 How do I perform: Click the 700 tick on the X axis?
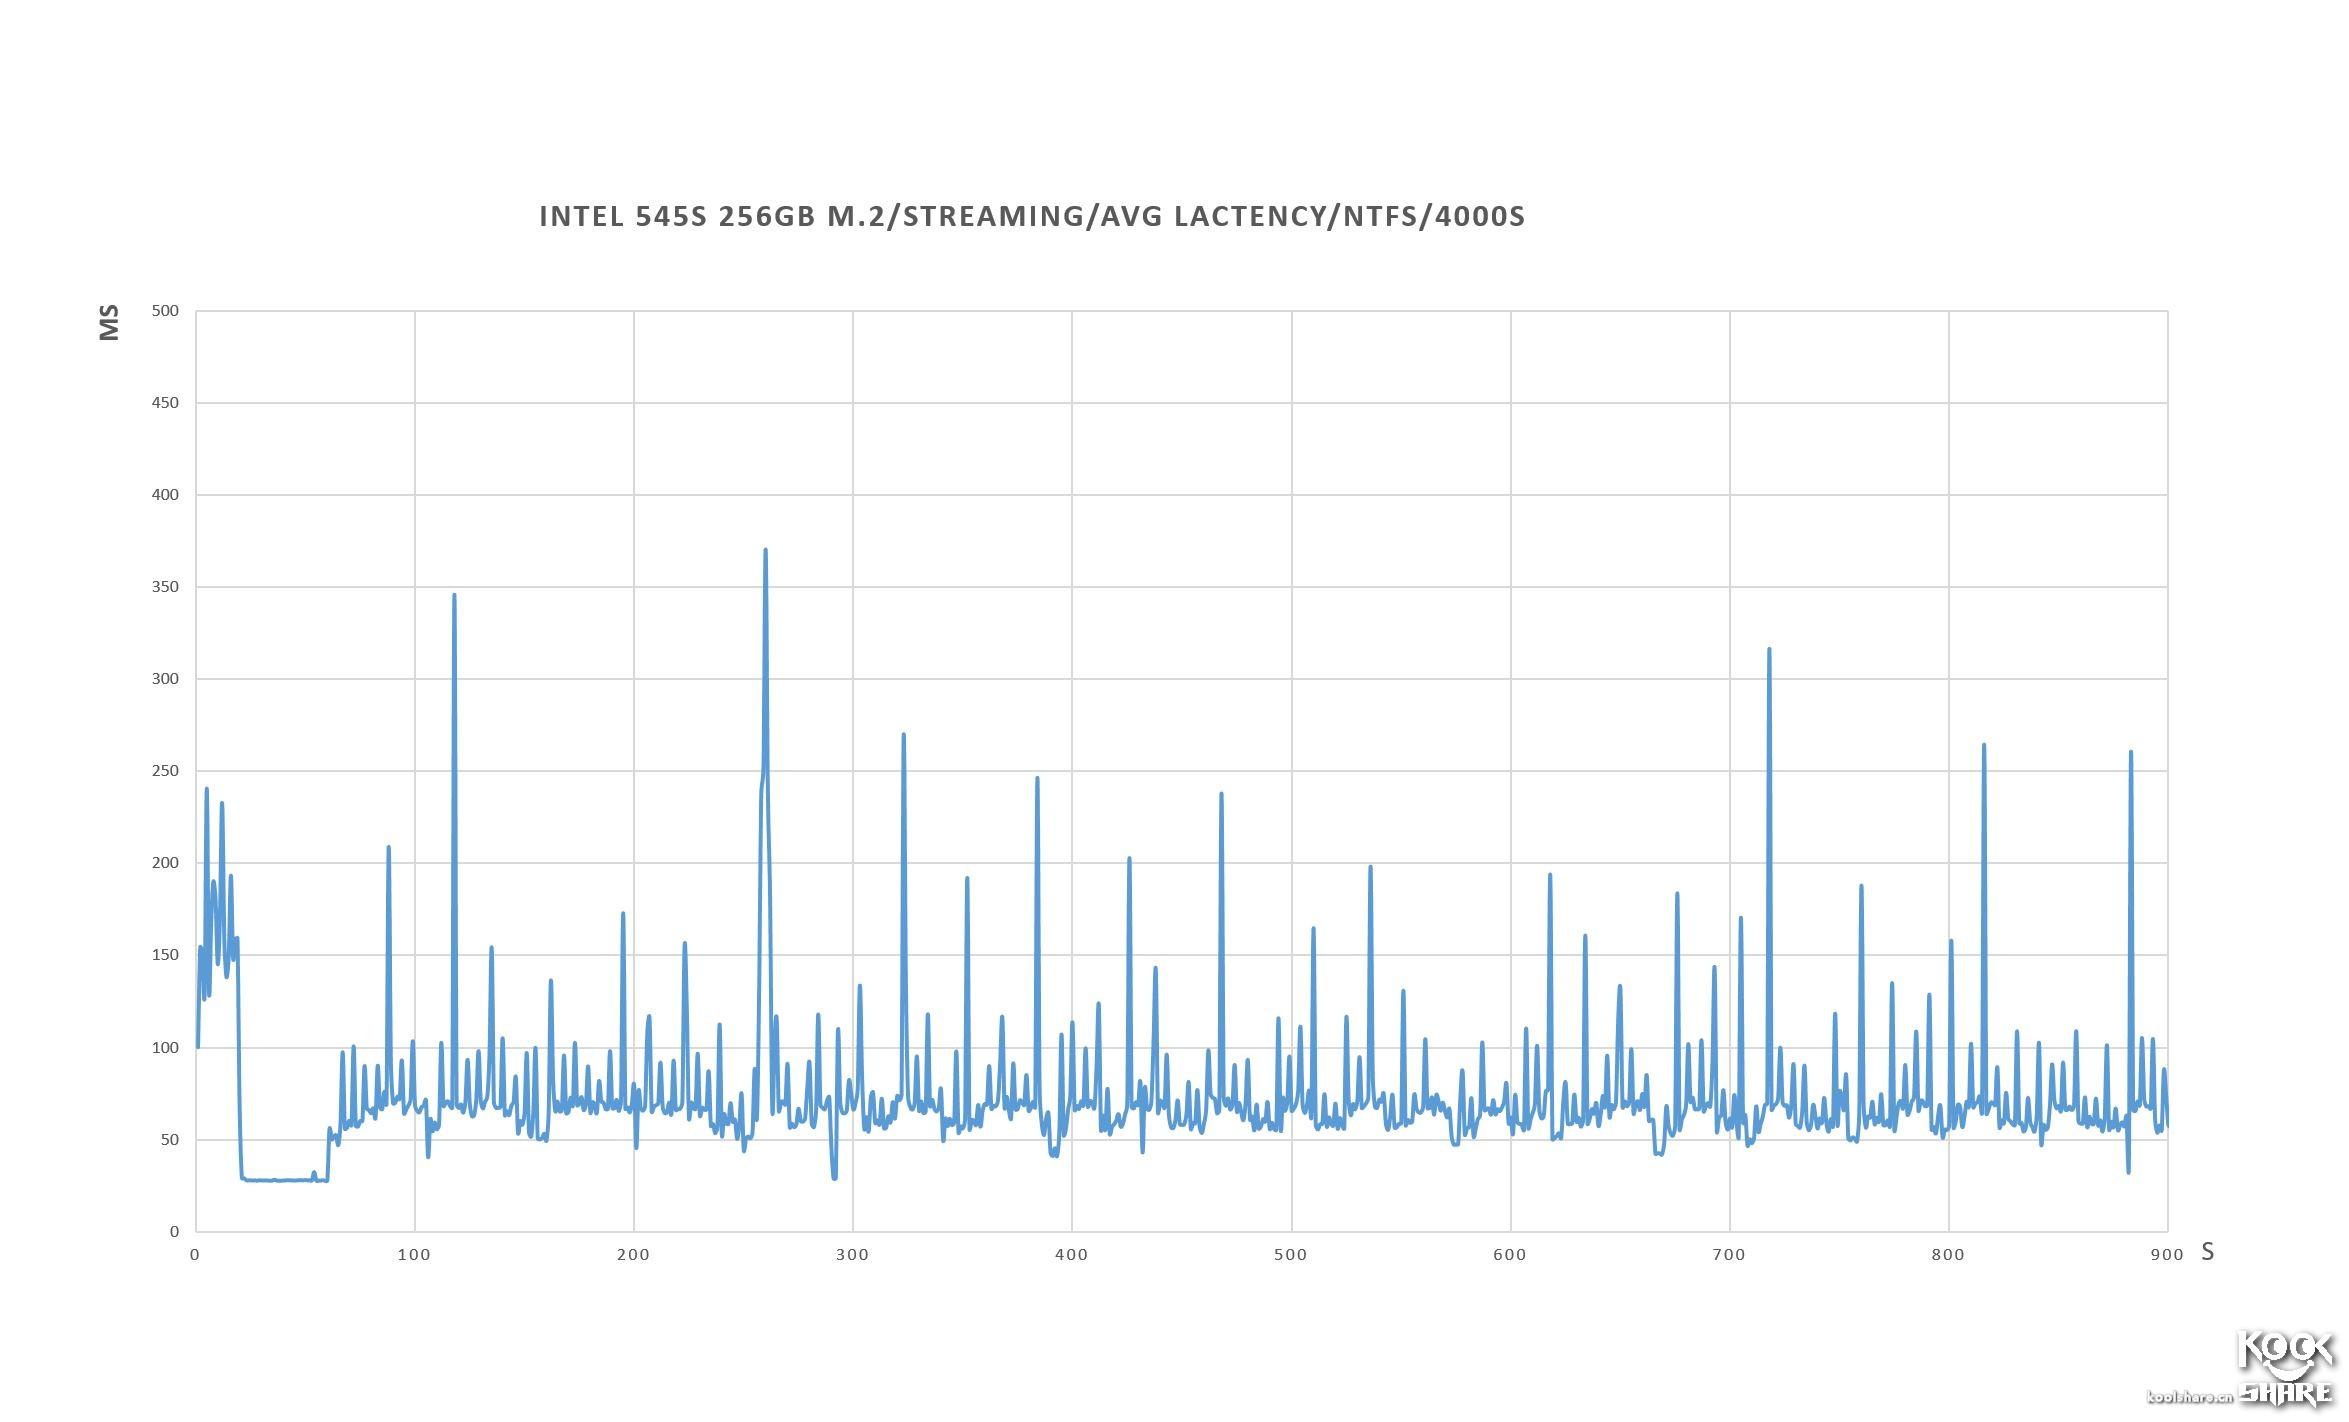point(1729,1255)
